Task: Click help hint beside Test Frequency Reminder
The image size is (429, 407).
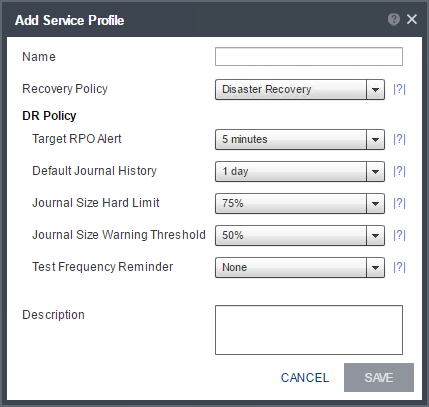Action: (x=399, y=267)
